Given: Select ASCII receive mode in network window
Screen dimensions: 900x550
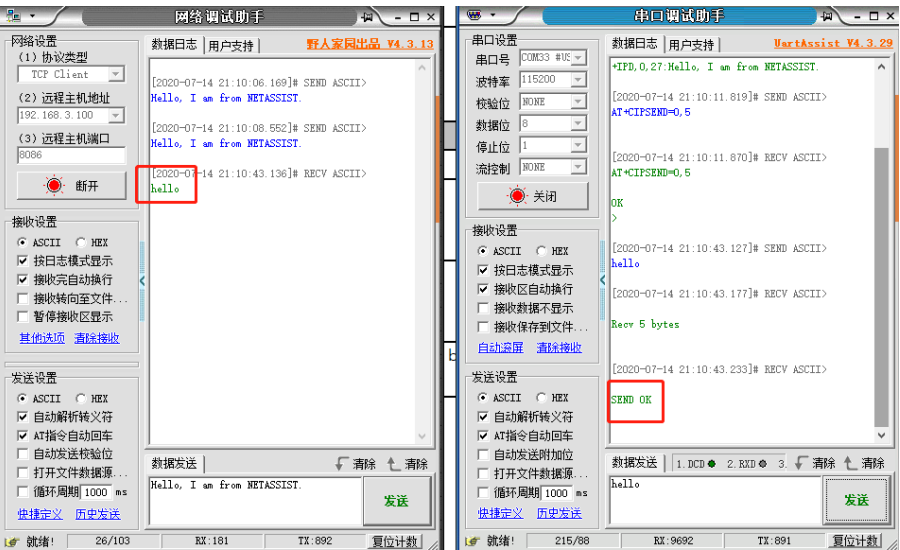Looking at the screenshot, I should (22, 242).
